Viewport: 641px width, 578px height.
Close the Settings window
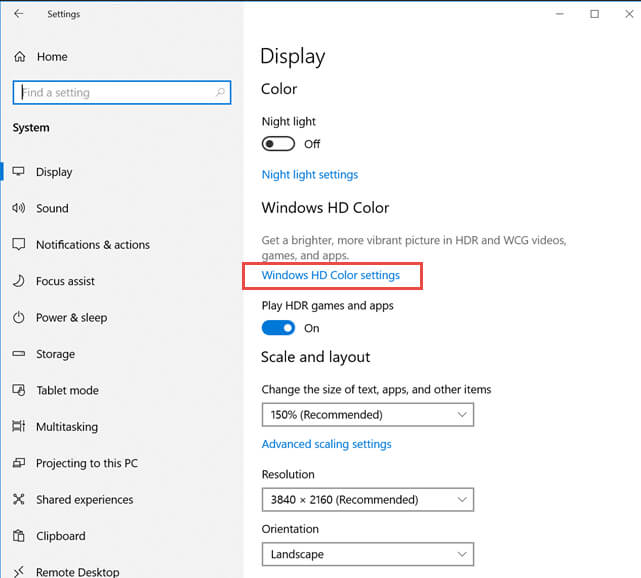pyautogui.click(x=629, y=14)
